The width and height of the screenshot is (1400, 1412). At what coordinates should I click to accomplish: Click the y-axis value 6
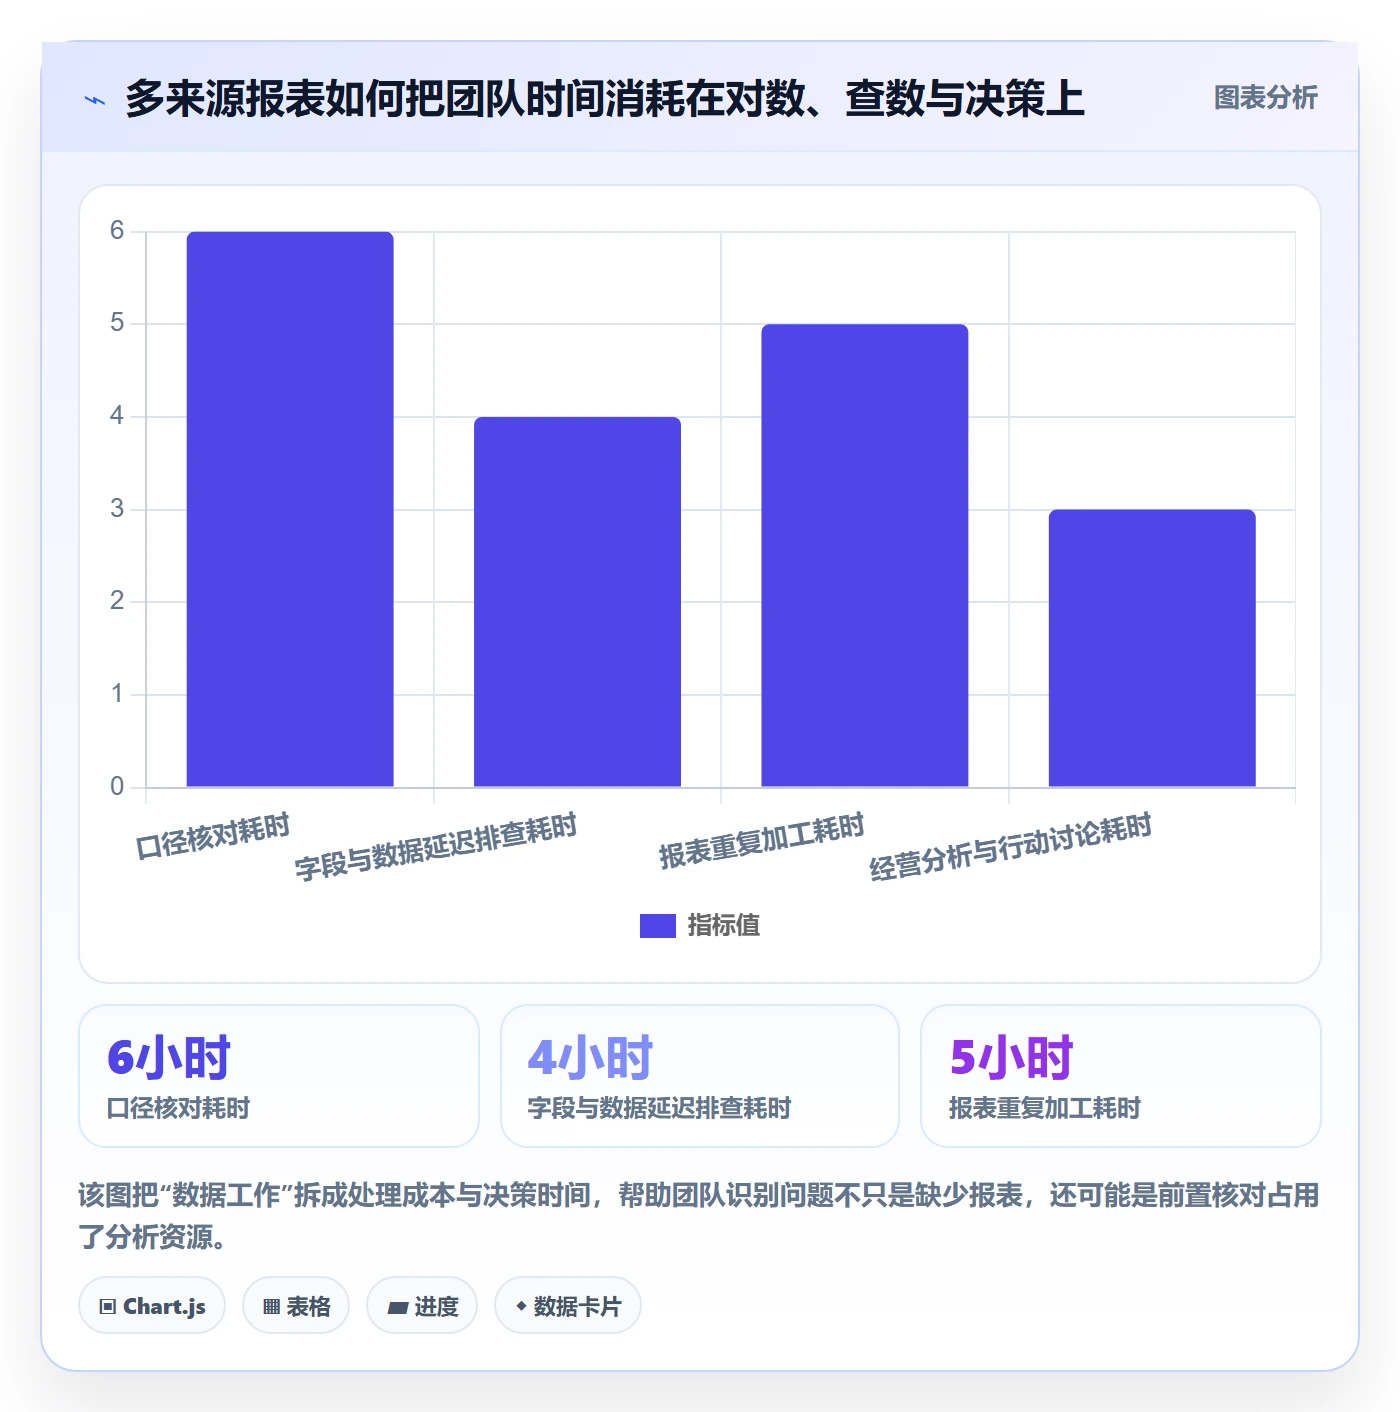click(x=117, y=231)
